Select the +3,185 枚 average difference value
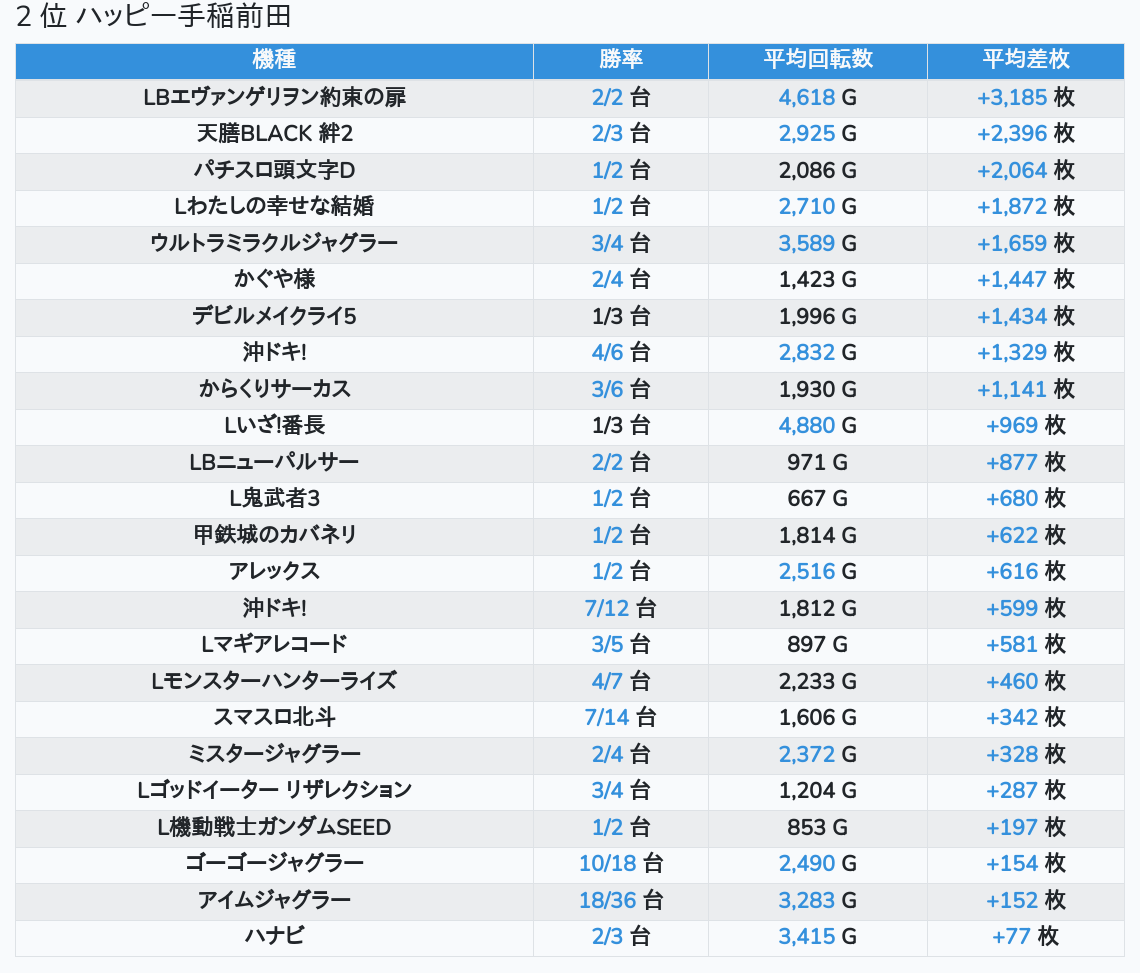Image resolution: width=1140 pixels, height=973 pixels. click(x=1026, y=97)
